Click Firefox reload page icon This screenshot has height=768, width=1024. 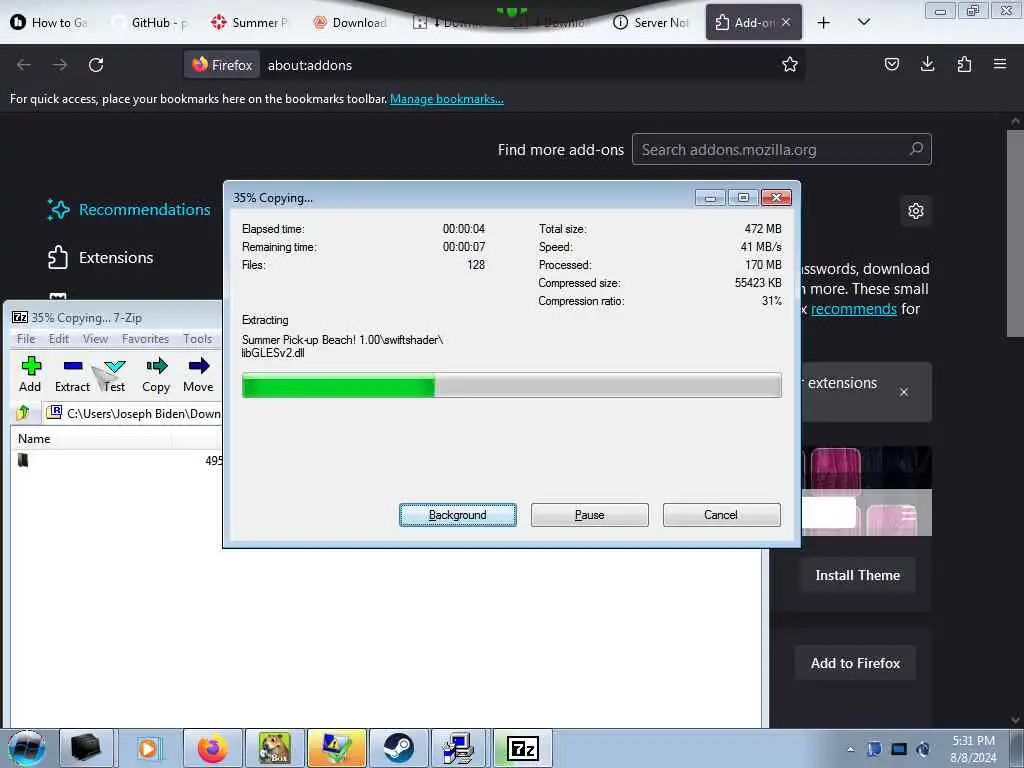click(x=96, y=65)
